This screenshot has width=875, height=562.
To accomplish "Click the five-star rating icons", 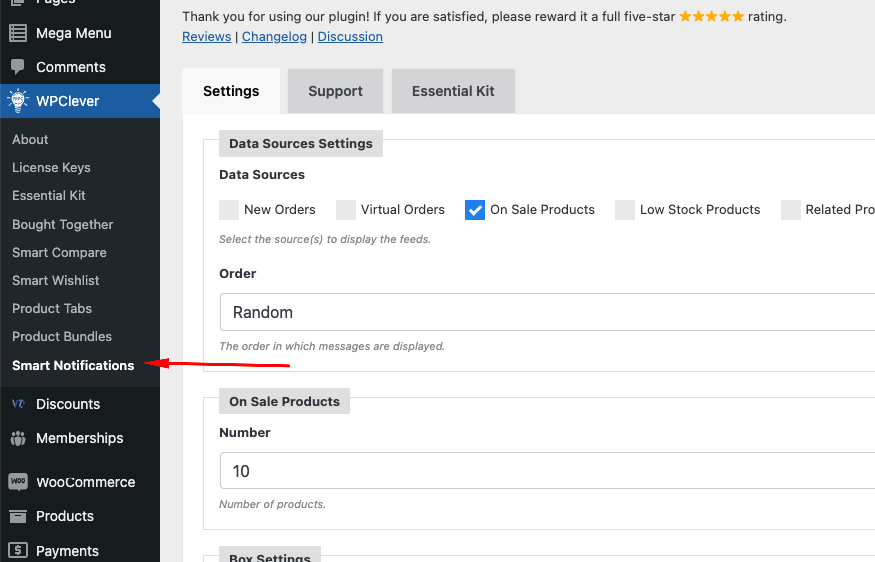I will pos(711,17).
